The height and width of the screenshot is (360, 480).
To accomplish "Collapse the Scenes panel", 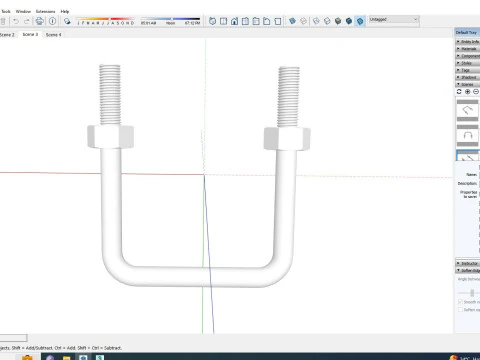I will click(468, 84).
